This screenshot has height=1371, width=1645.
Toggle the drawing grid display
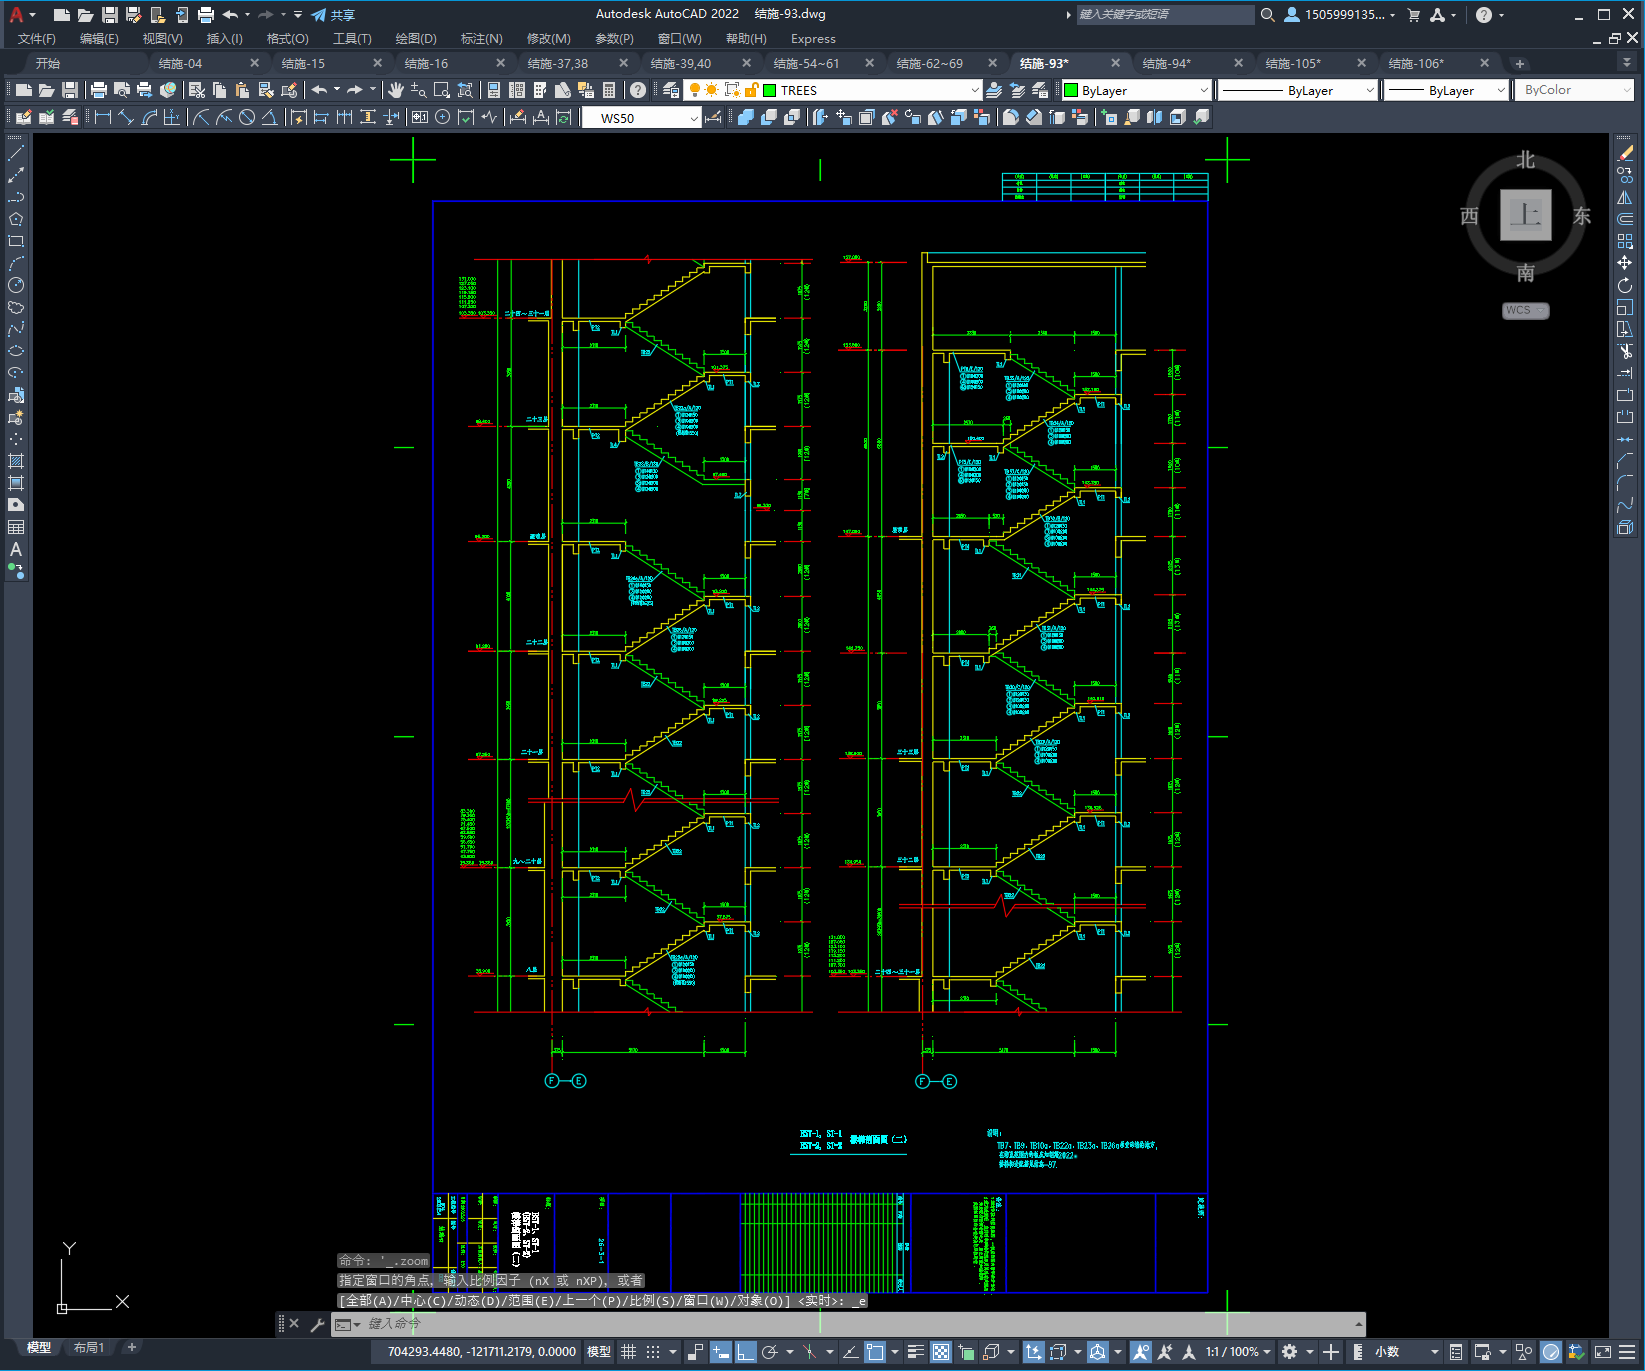tap(628, 1352)
